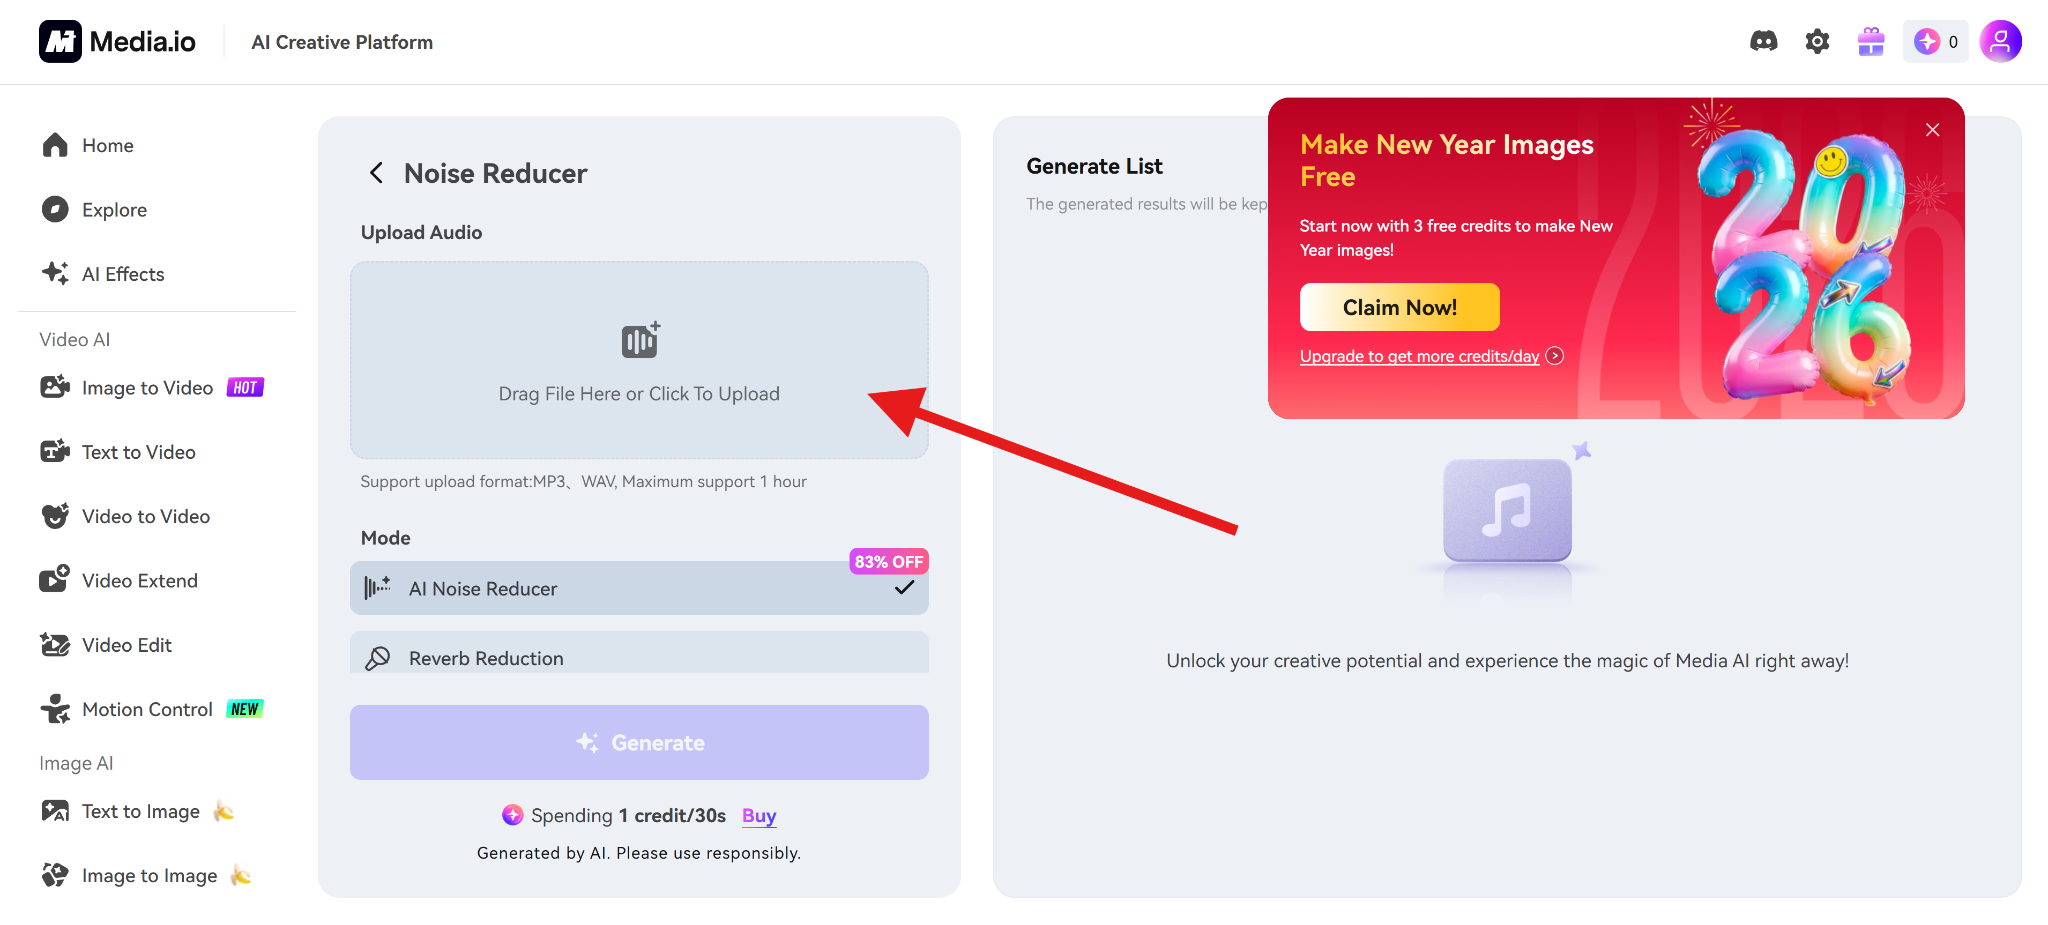This screenshot has width=2048, height=925.
Task: Go back using the Noise Reducer back arrow
Action: point(376,172)
